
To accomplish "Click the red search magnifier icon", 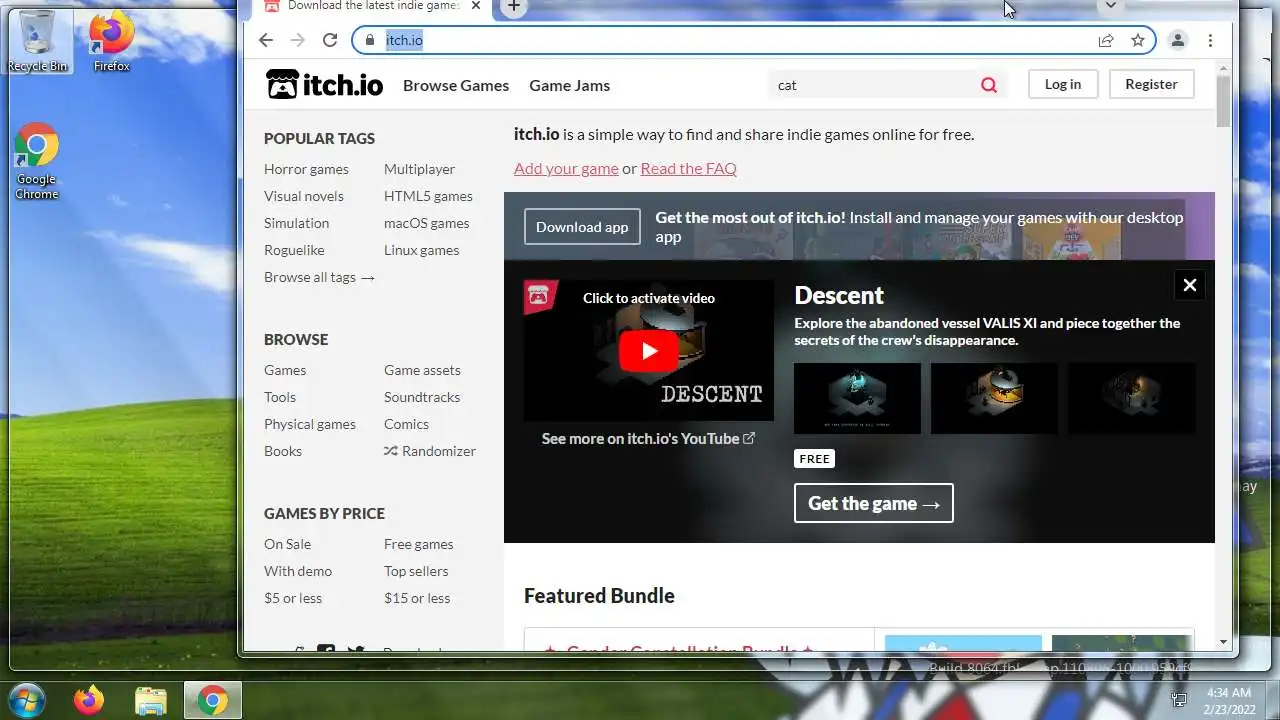I will click(989, 85).
